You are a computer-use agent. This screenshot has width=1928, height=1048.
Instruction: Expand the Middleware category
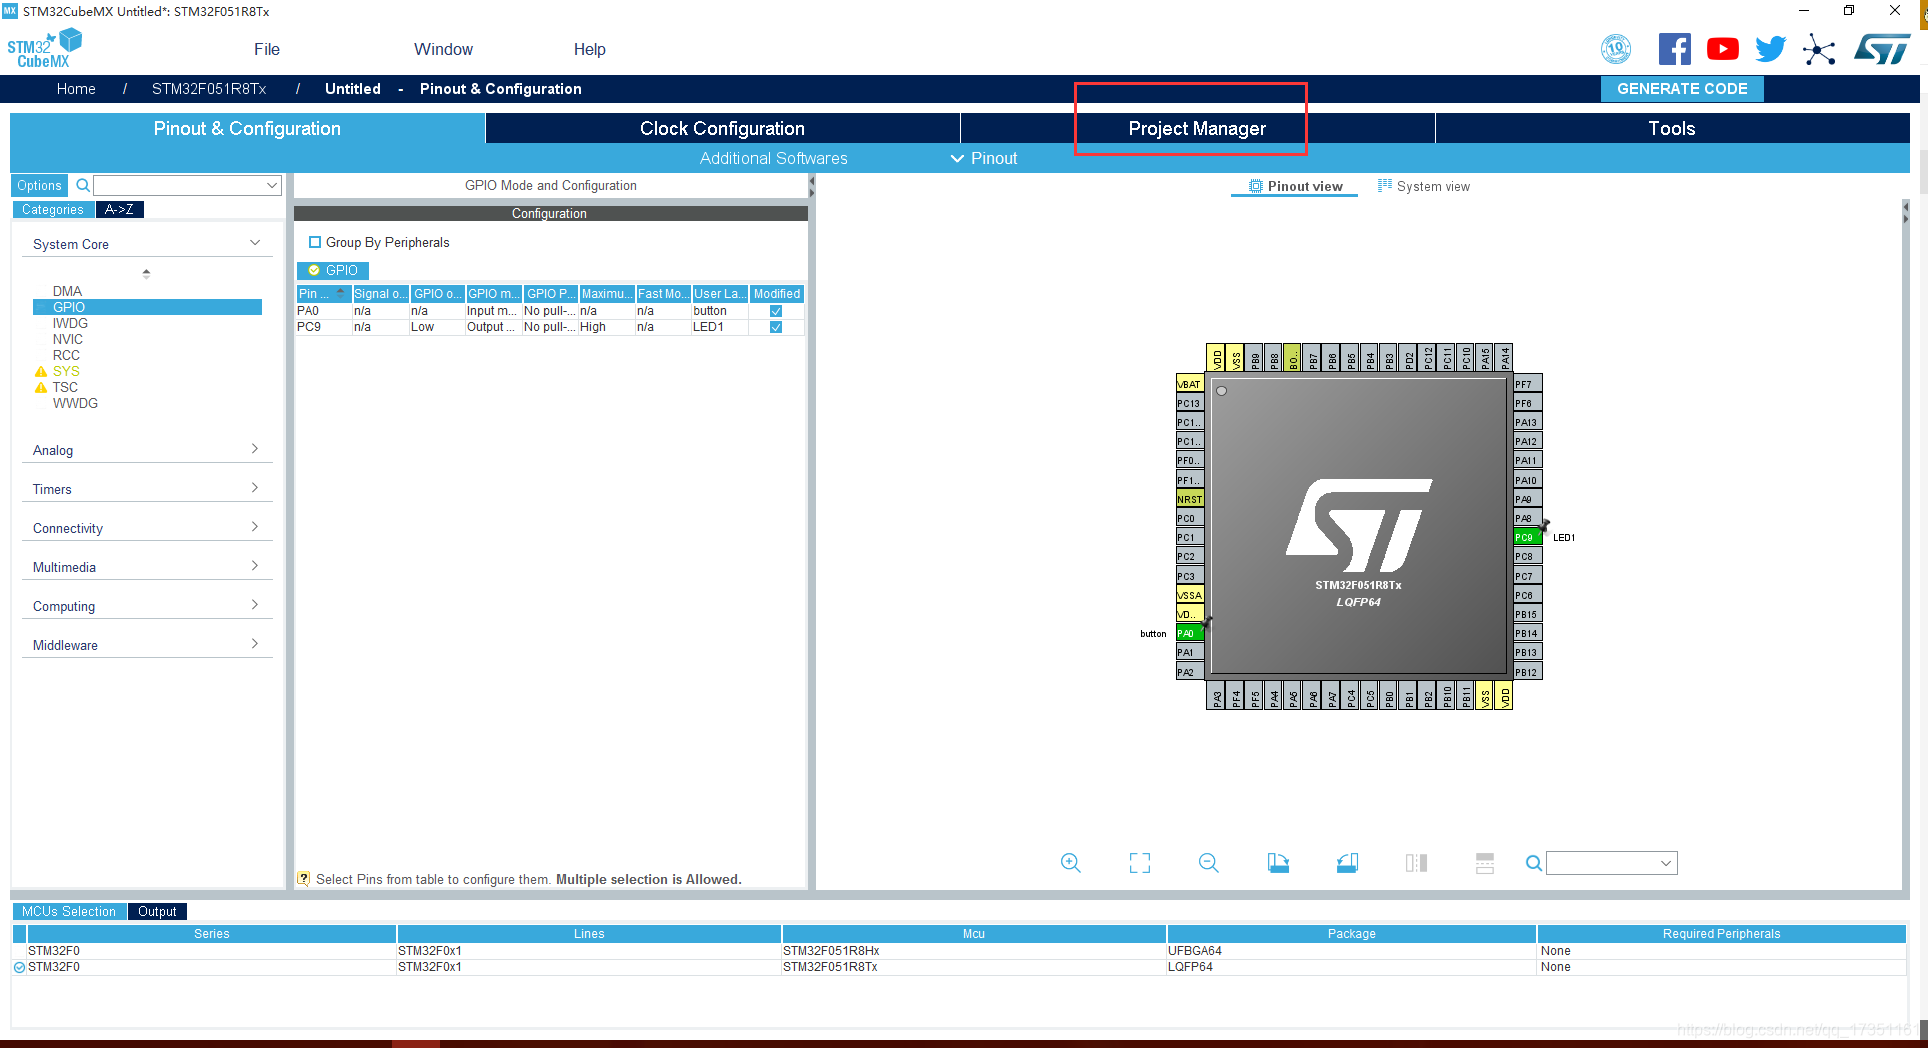tap(255, 644)
